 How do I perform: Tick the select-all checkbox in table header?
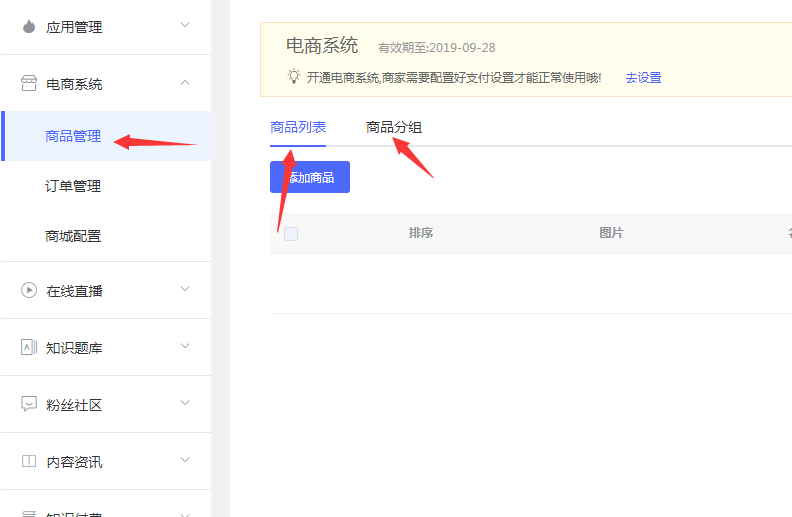pos(291,234)
